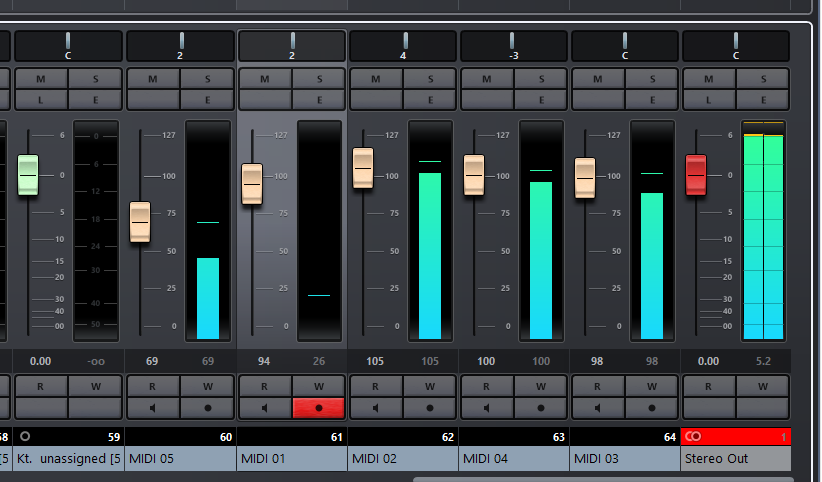This screenshot has width=822, height=482.
Task: Click the MIDI 05 volume fader handle
Action: 140,221
